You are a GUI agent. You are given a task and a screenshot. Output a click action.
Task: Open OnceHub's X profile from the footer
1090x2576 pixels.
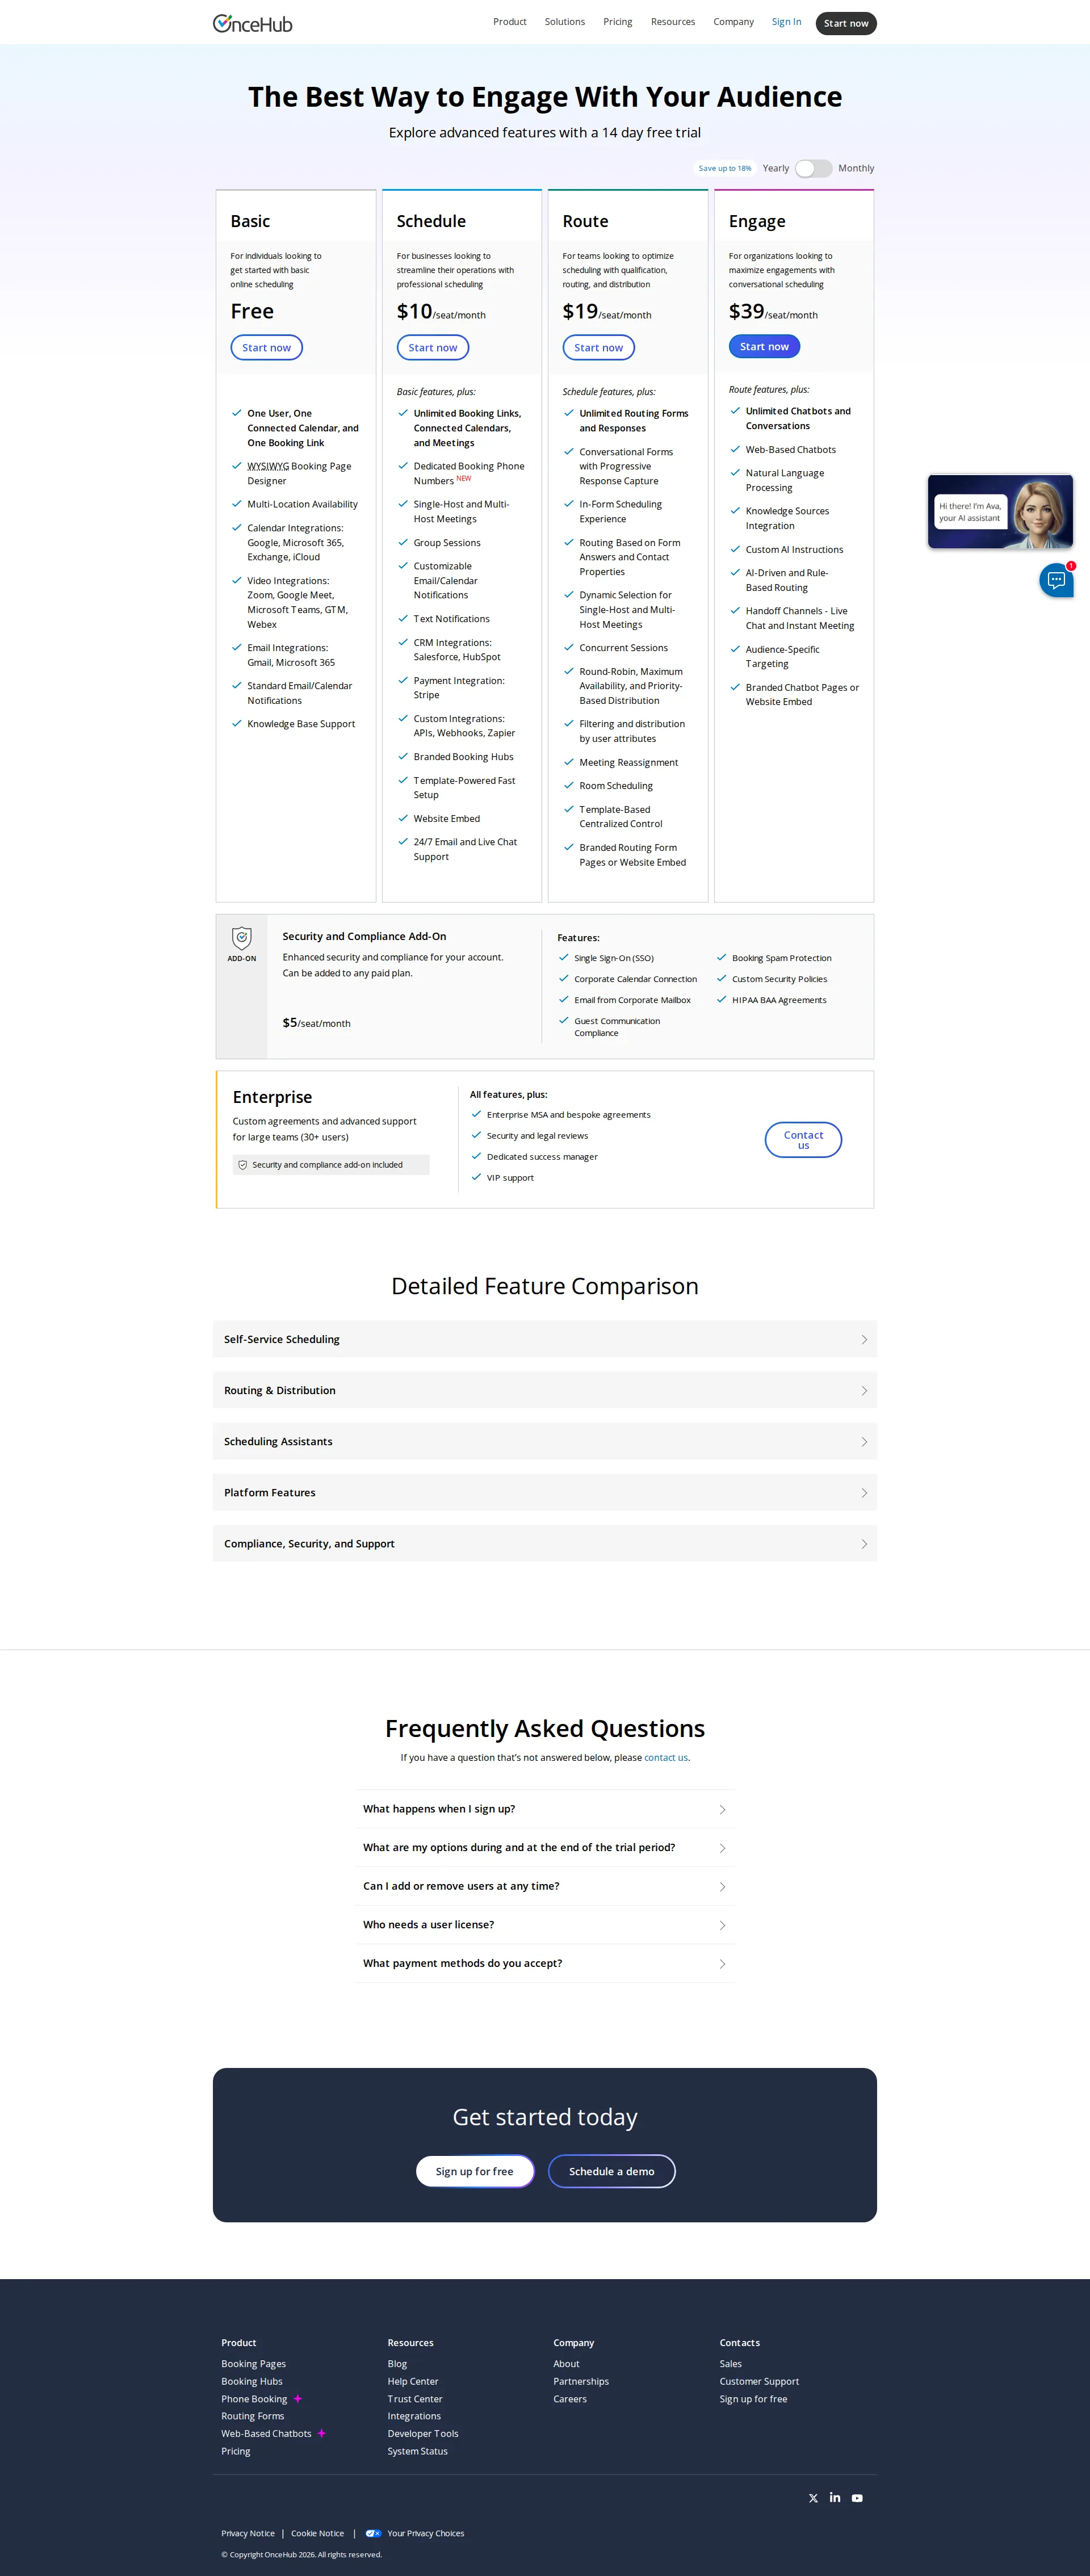pyautogui.click(x=813, y=2498)
